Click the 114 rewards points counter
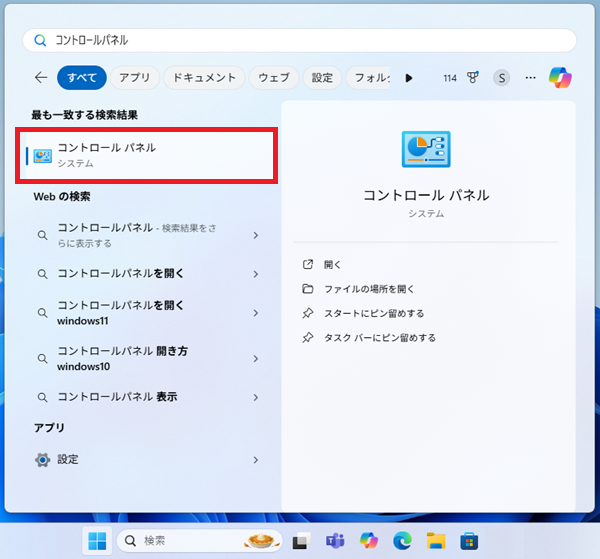This screenshot has height=559, width=600. (450, 78)
